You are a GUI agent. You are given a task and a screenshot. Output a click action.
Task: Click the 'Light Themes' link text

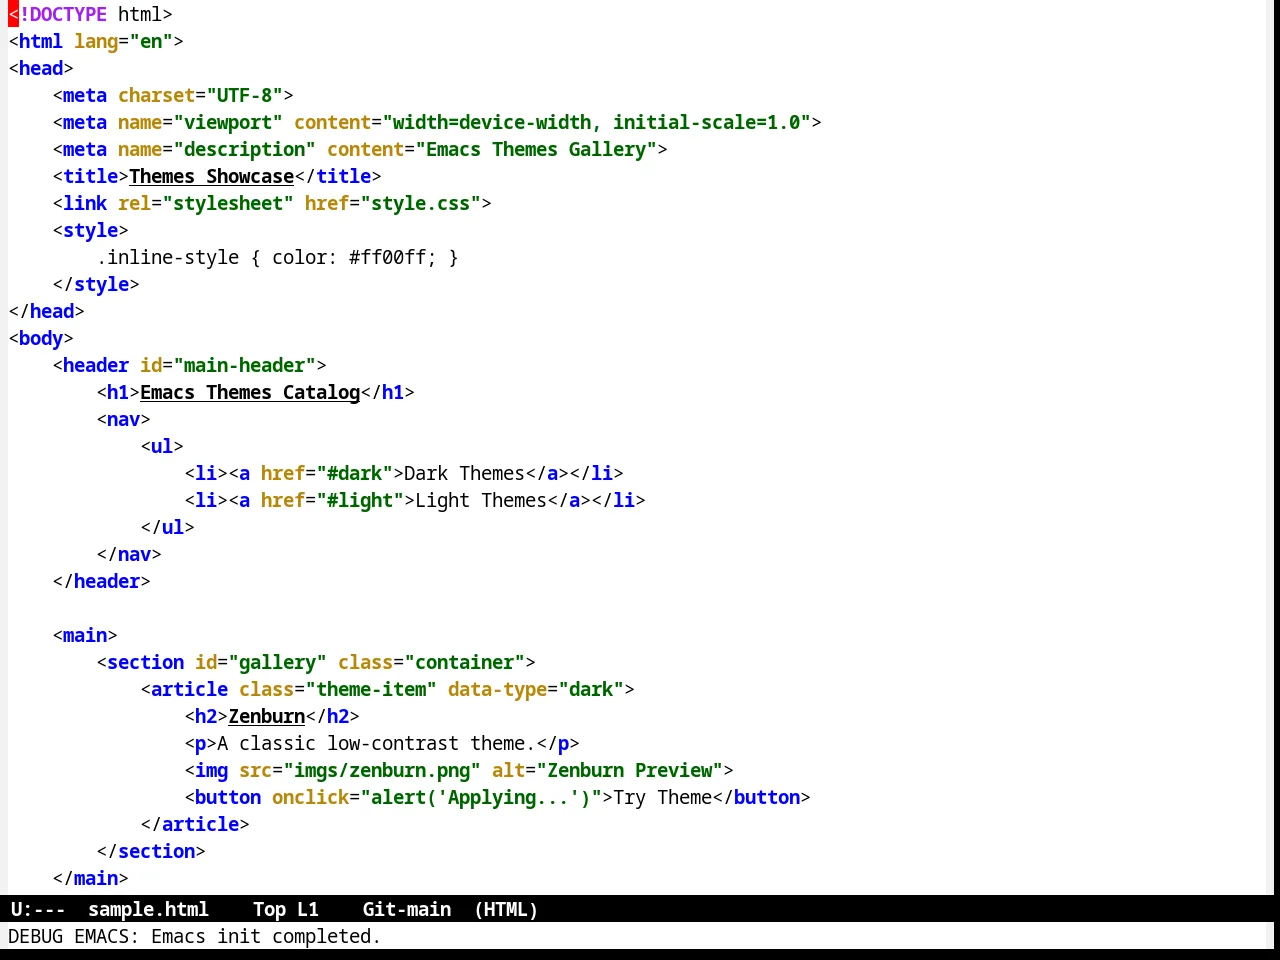point(481,500)
